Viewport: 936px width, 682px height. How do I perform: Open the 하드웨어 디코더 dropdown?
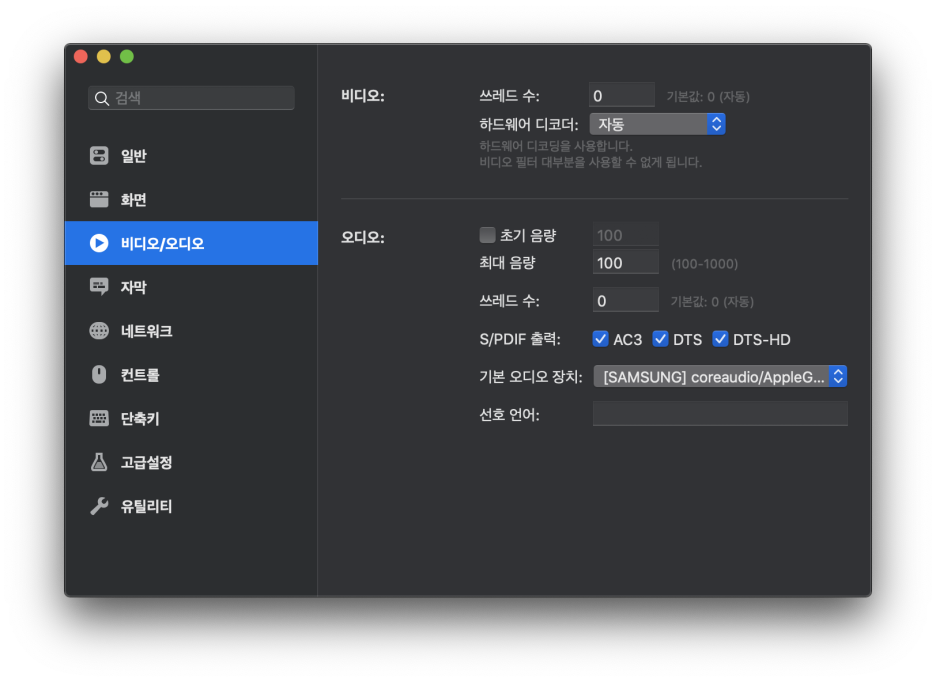pyautogui.click(x=658, y=123)
